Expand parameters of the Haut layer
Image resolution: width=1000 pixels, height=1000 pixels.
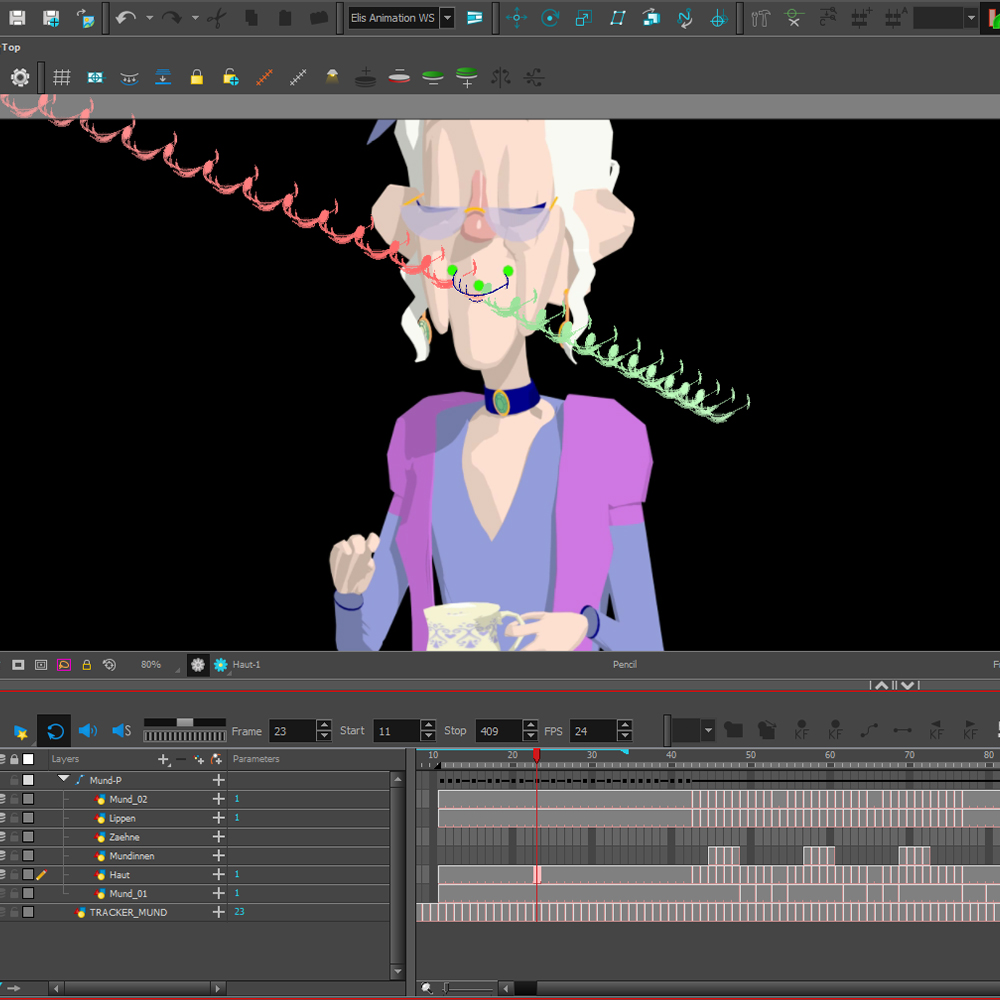click(219, 874)
